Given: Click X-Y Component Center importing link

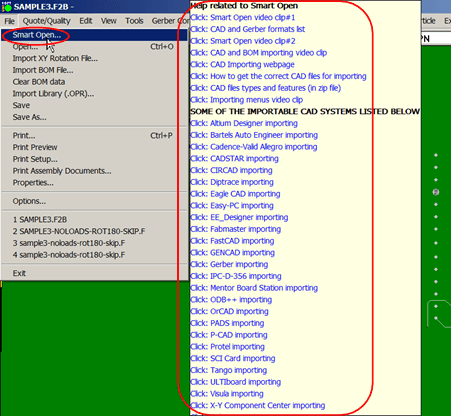Looking at the screenshot, I should point(258,405).
